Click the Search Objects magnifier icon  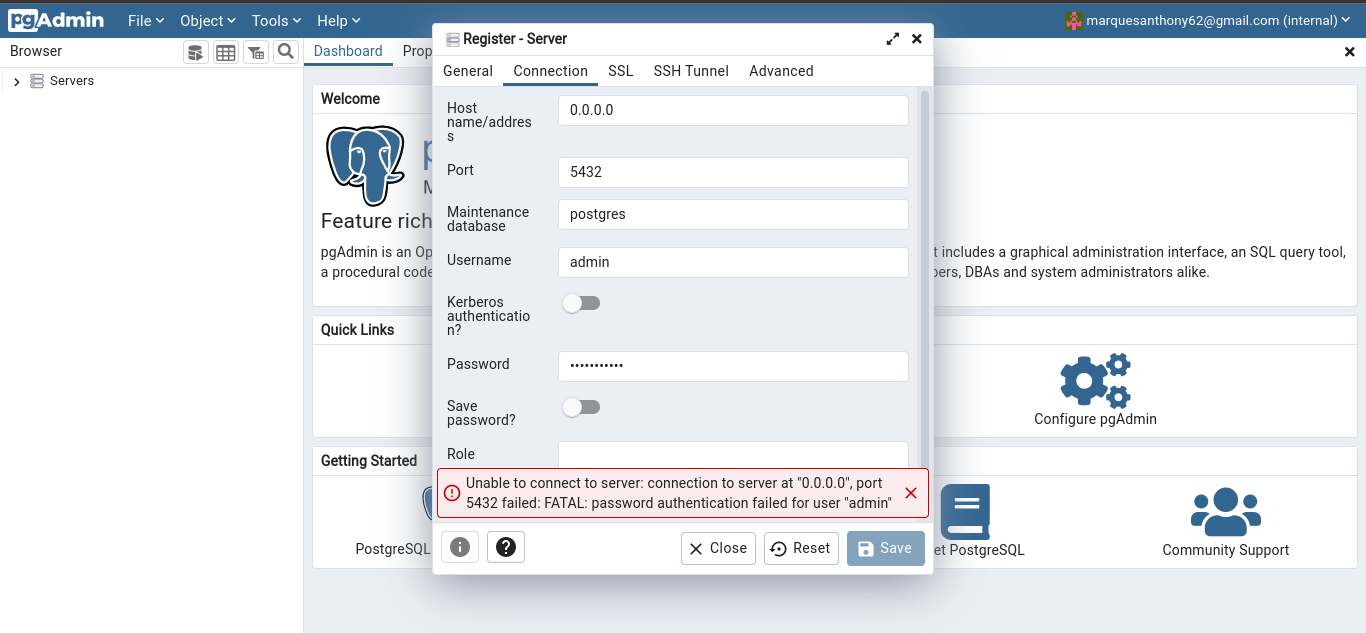285,52
